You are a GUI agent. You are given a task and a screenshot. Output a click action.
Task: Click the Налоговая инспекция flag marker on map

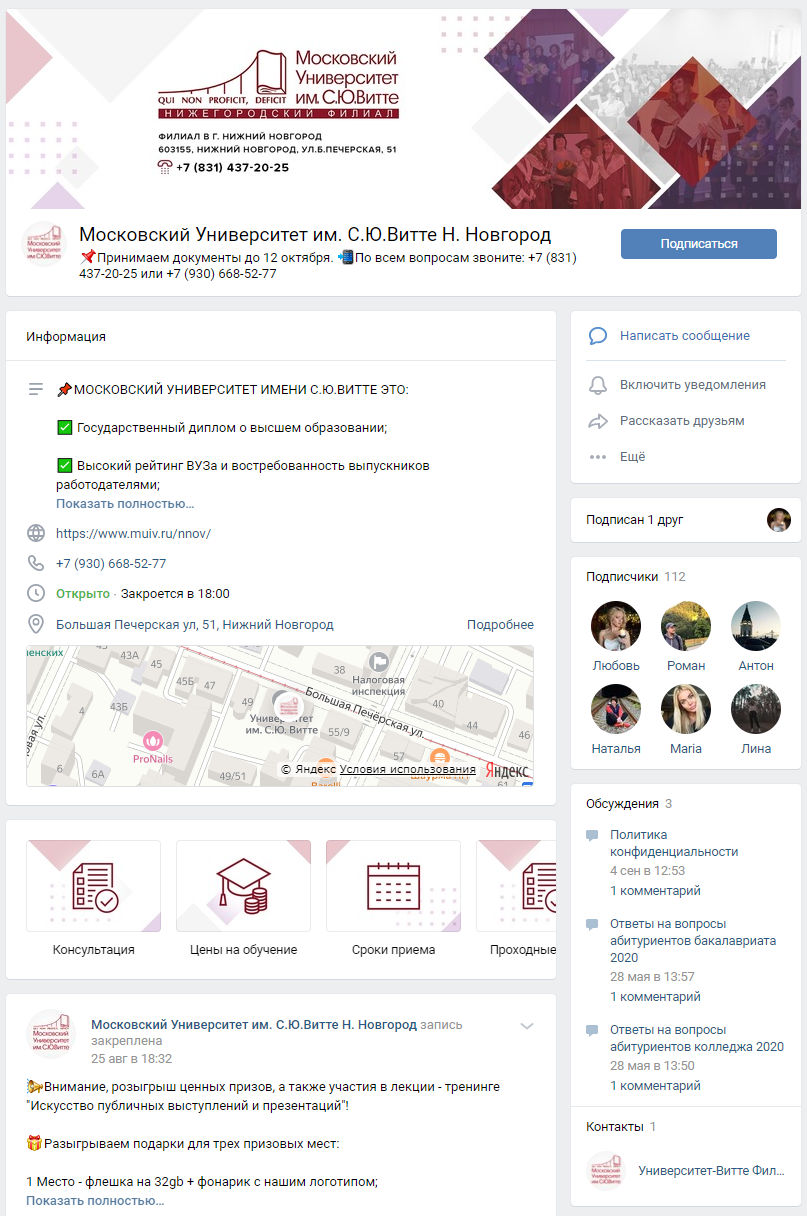pos(379,662)
